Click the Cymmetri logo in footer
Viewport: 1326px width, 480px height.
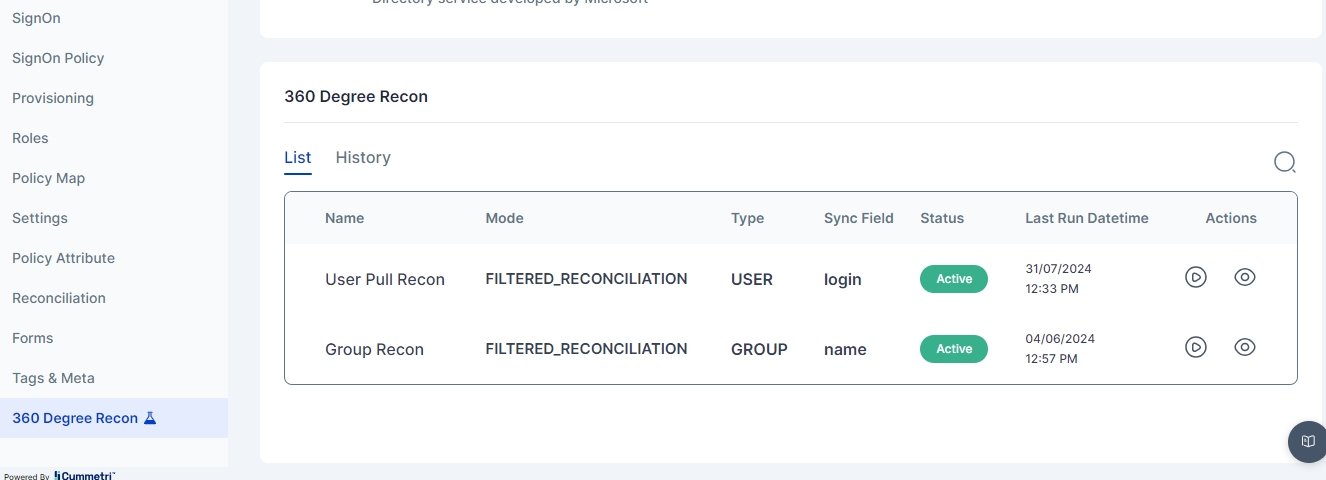pyautogui.click(x=84, y=476)
